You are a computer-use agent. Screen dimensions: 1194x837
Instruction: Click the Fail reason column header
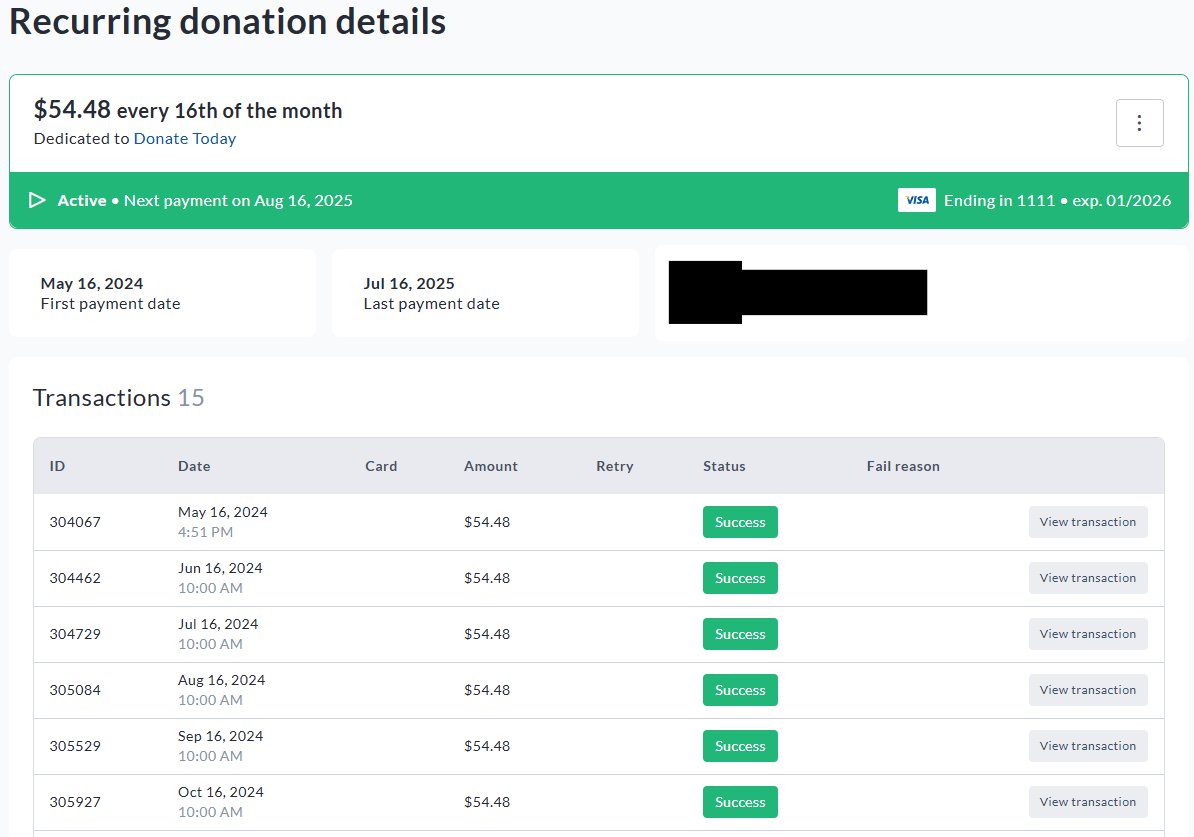902,466
